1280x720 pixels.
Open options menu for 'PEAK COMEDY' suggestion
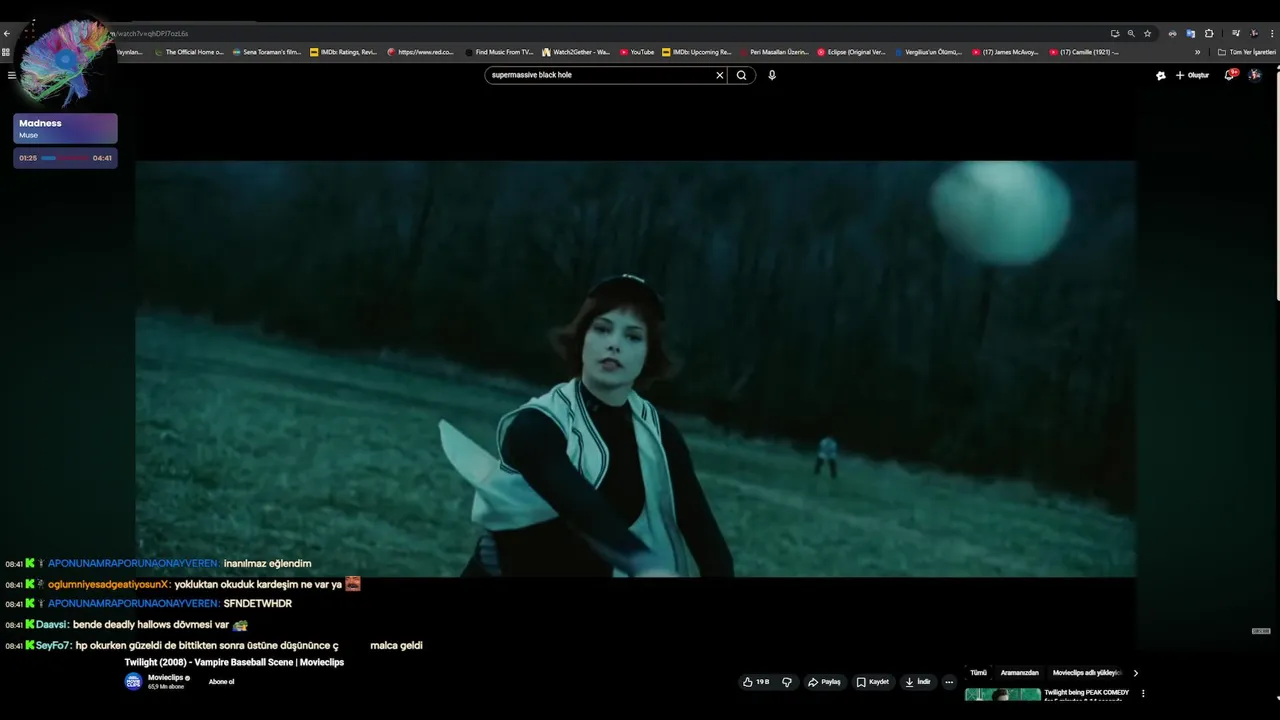click(x=1143, y=693)
